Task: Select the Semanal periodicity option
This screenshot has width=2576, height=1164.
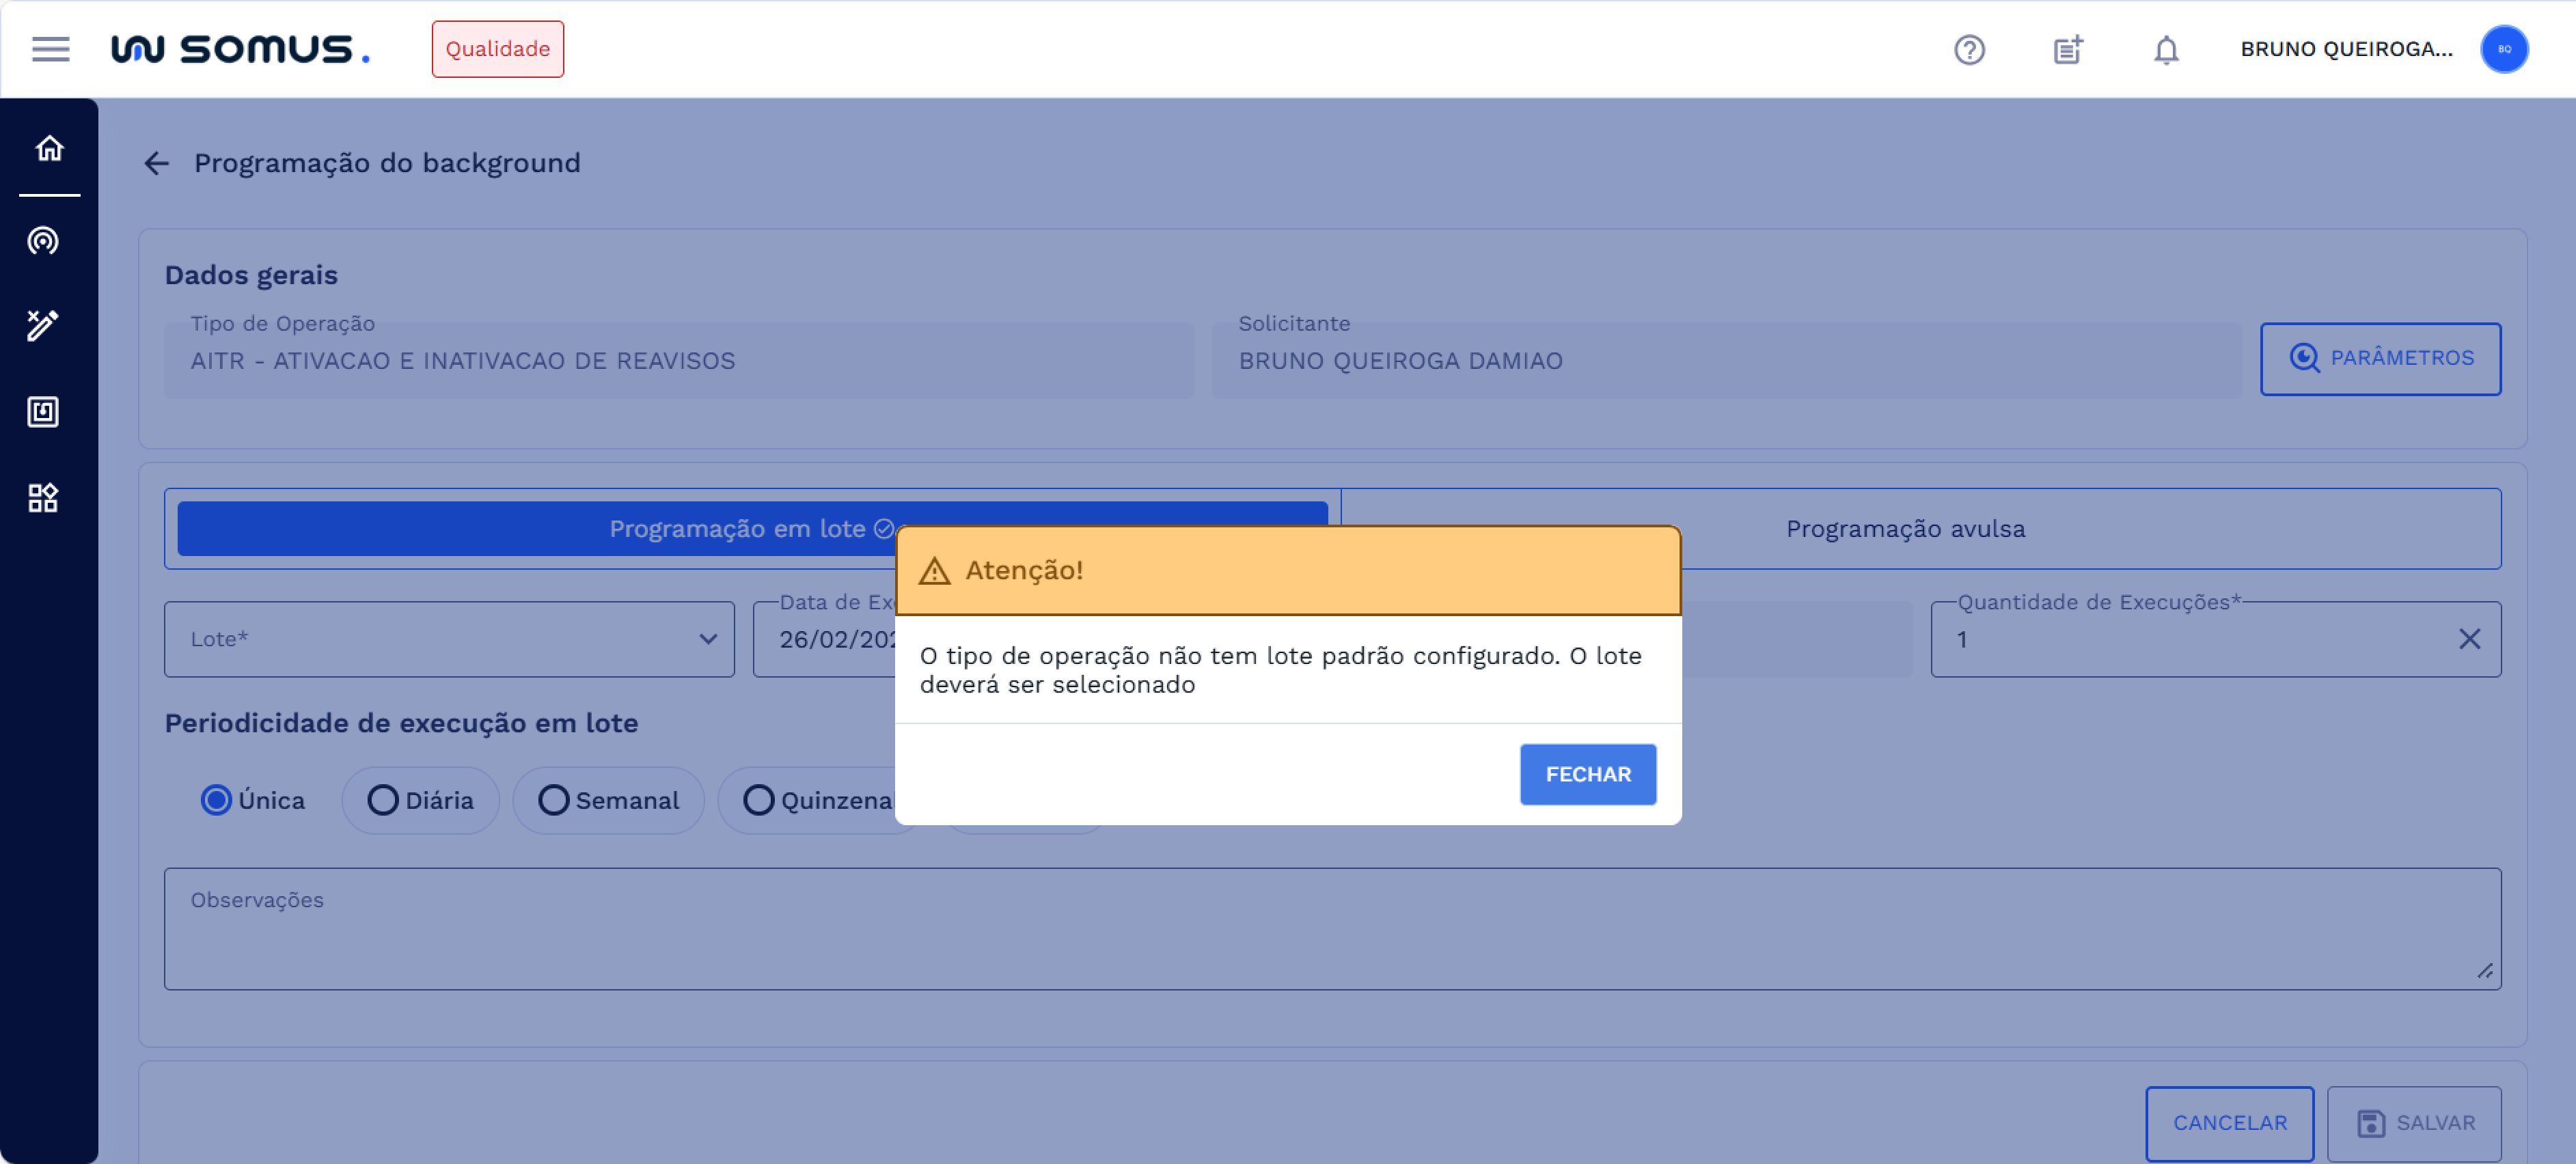Action: pos(553,800)
